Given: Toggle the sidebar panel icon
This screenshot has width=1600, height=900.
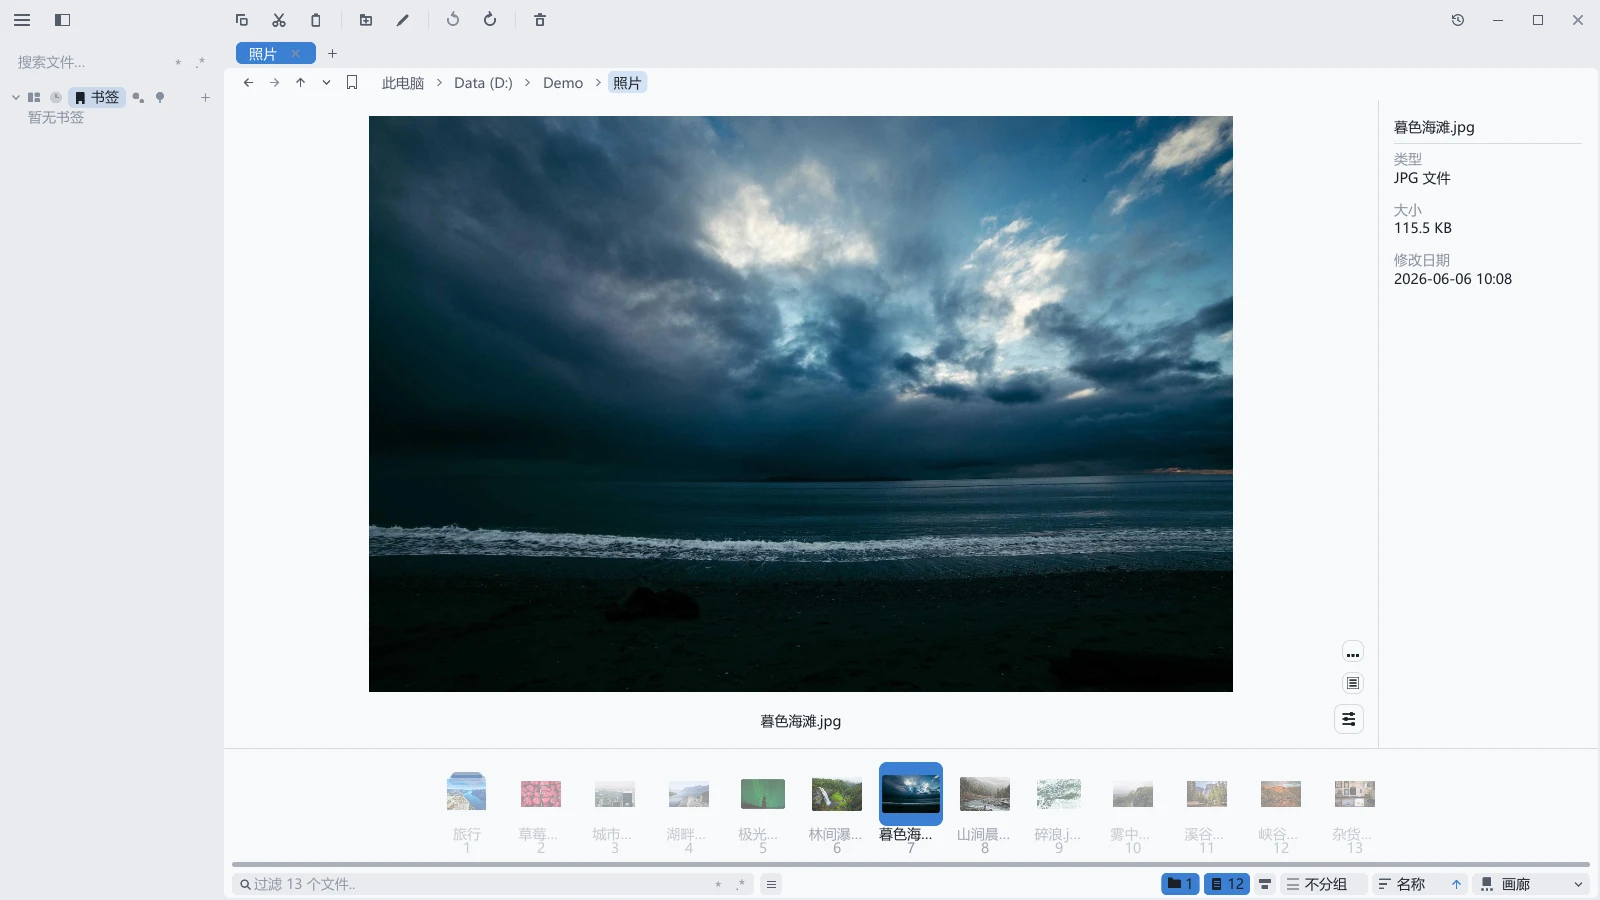Looking at the screenshot, I should click(x=62, y=20).
